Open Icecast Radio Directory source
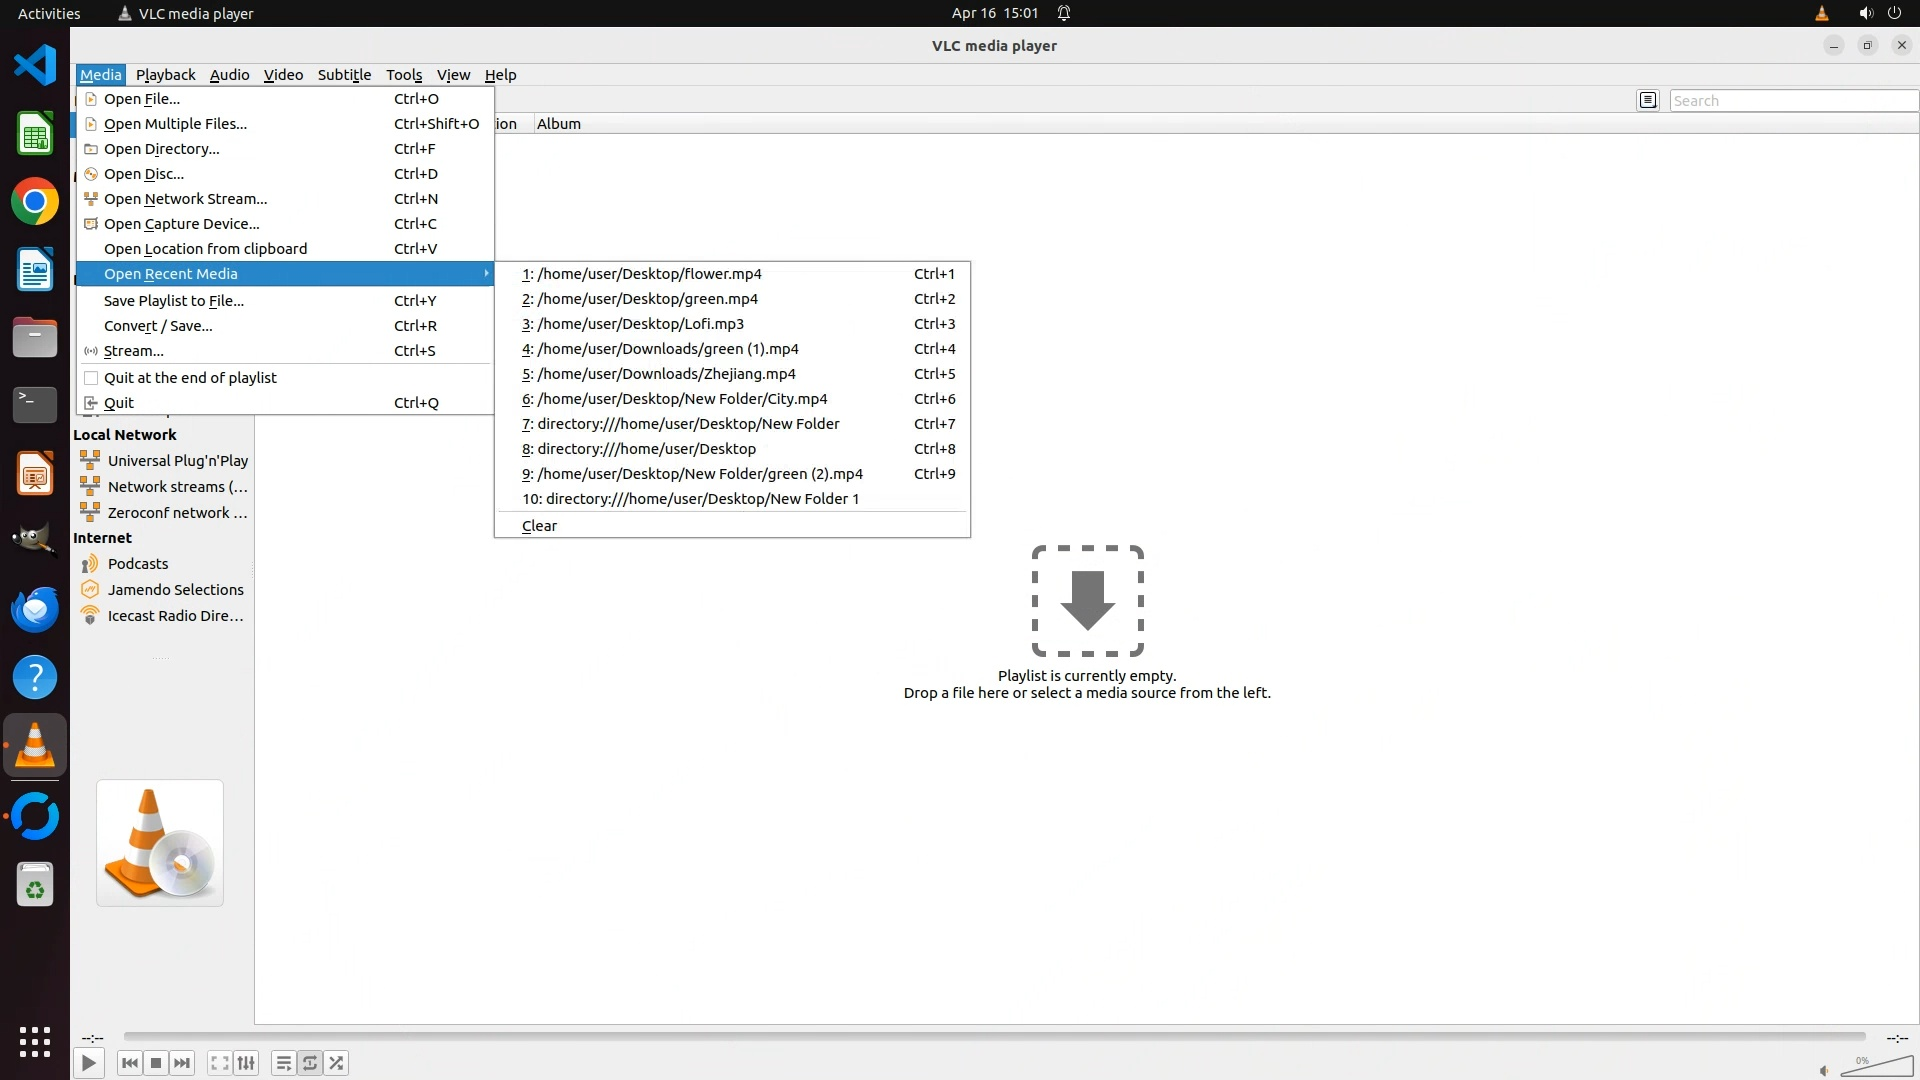The width and height of the screenshot is (1920, 1080). pos(175,616)
